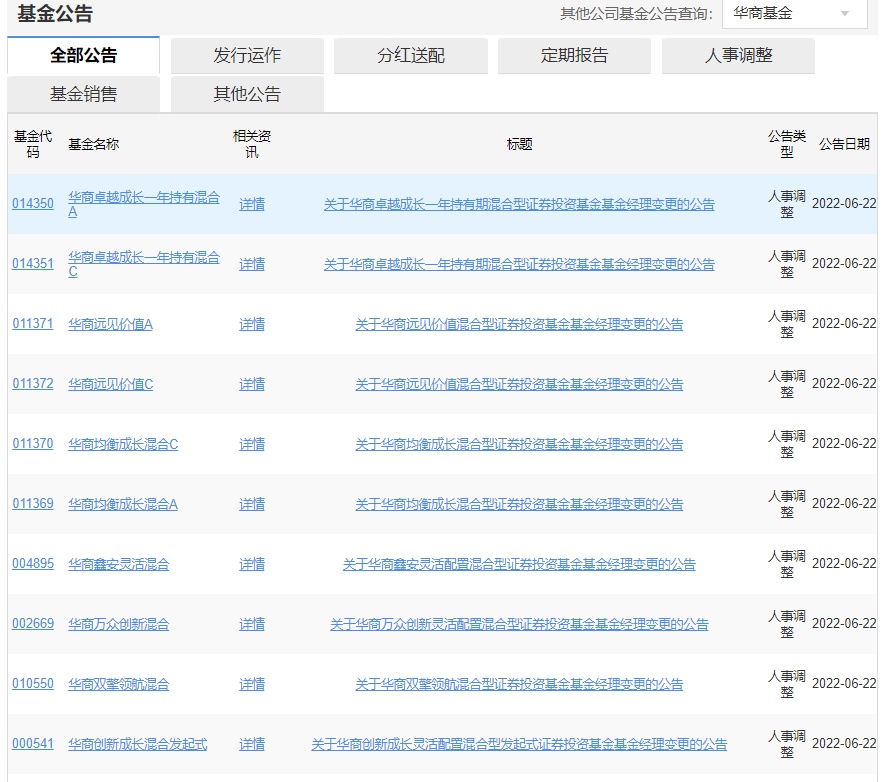
Task: Open fund code 011371
Action: point(33,324)
